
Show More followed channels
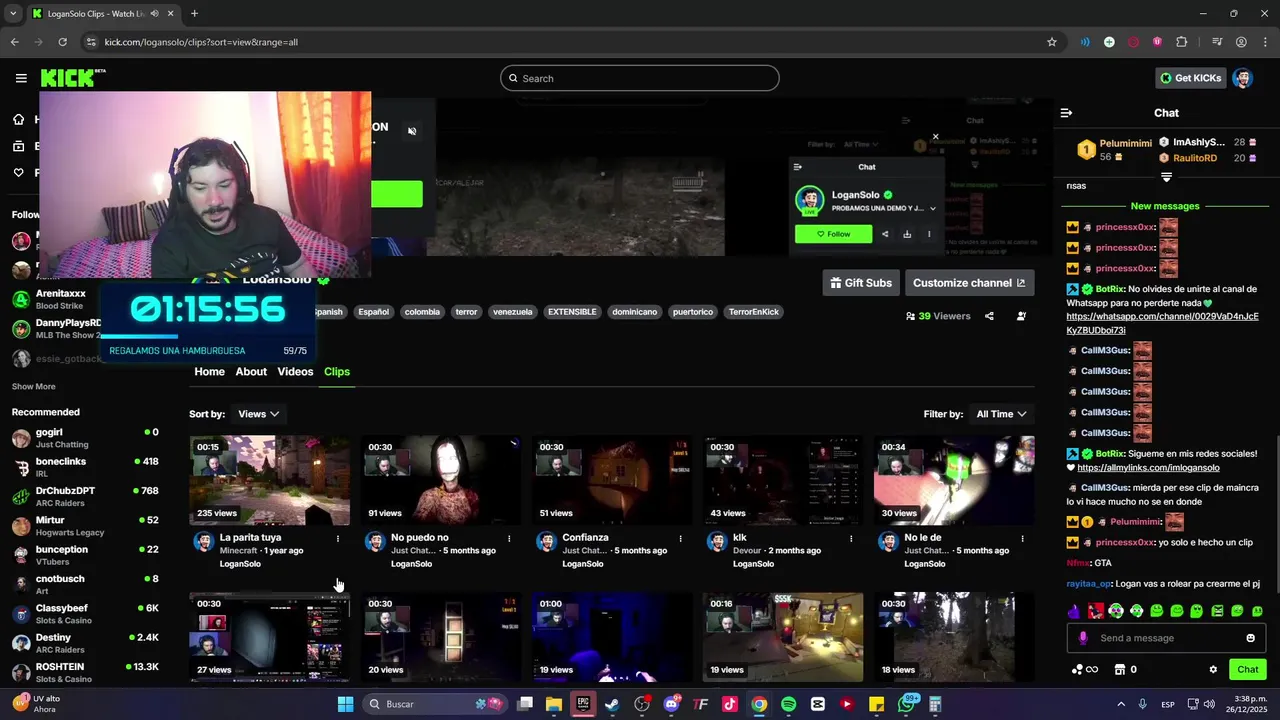pos(33,386)
